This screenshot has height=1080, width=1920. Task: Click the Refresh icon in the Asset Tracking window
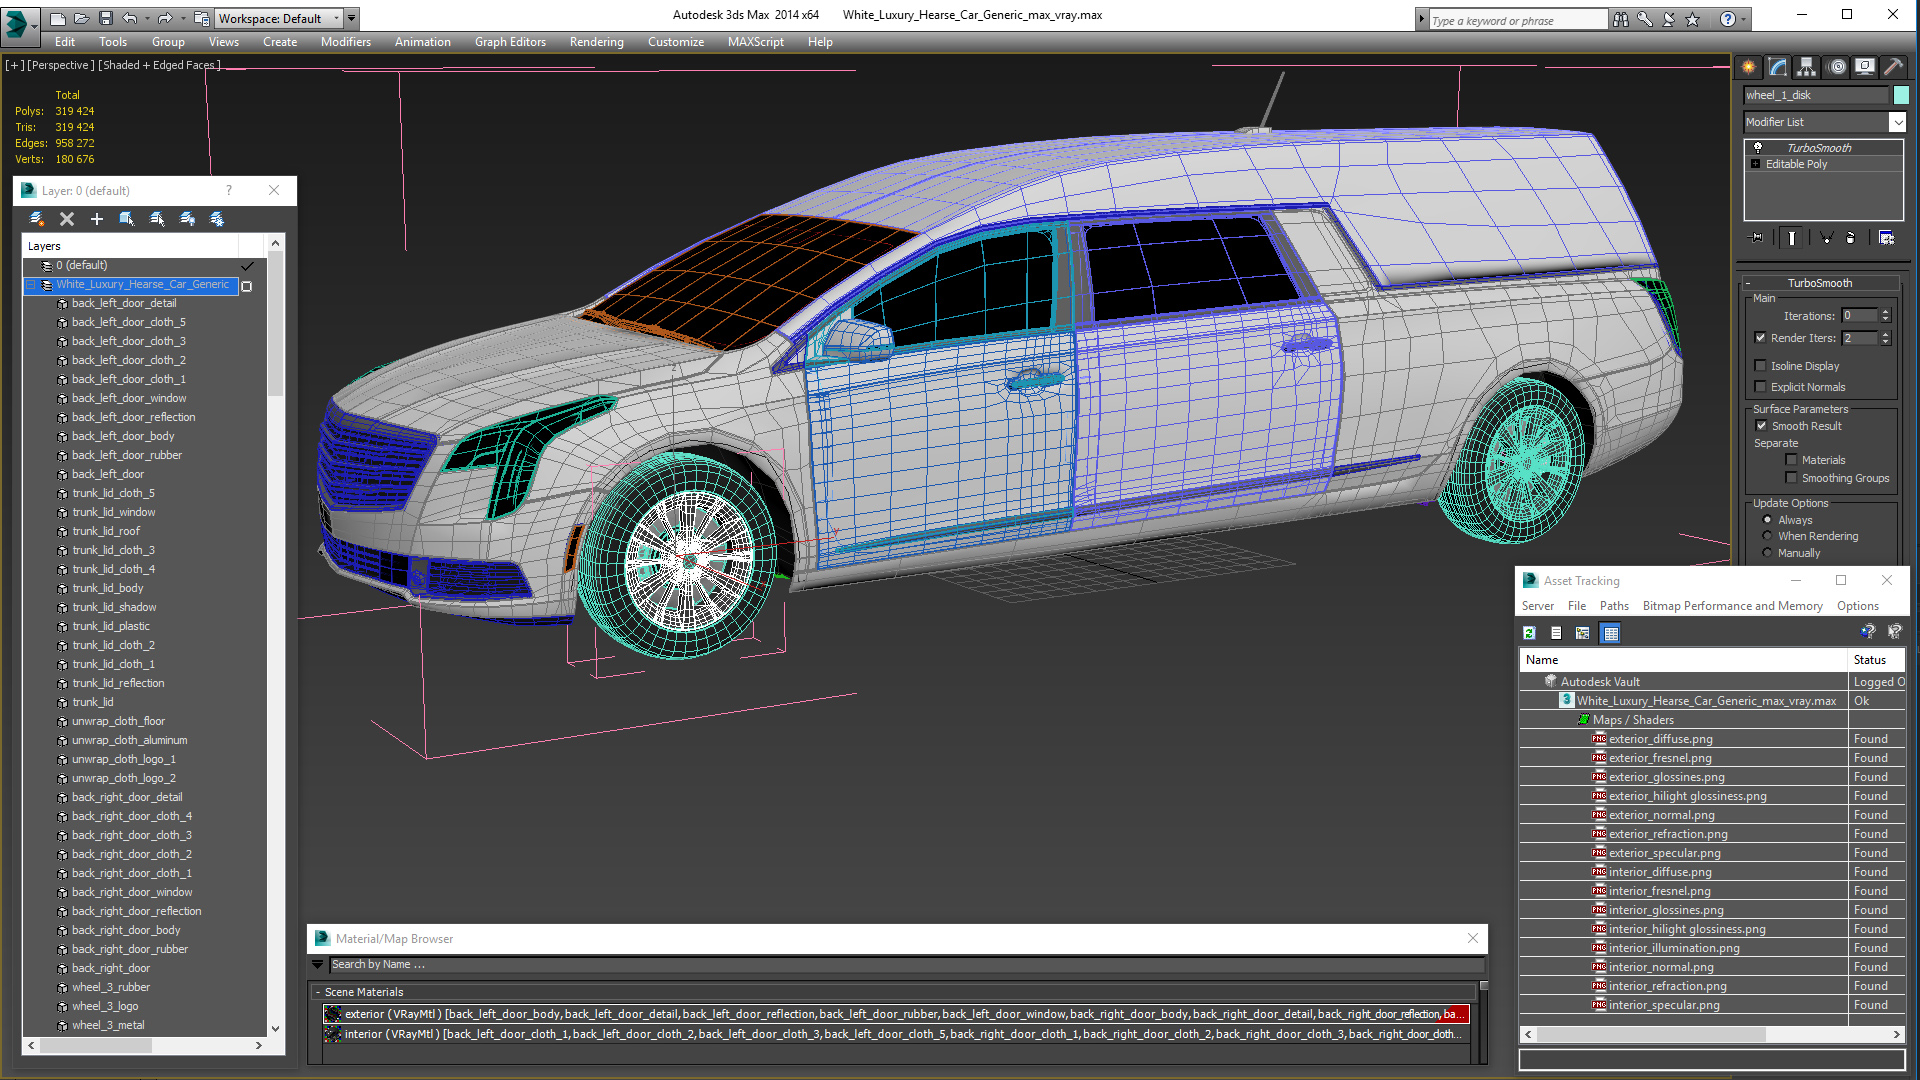tap(1529, 633)
